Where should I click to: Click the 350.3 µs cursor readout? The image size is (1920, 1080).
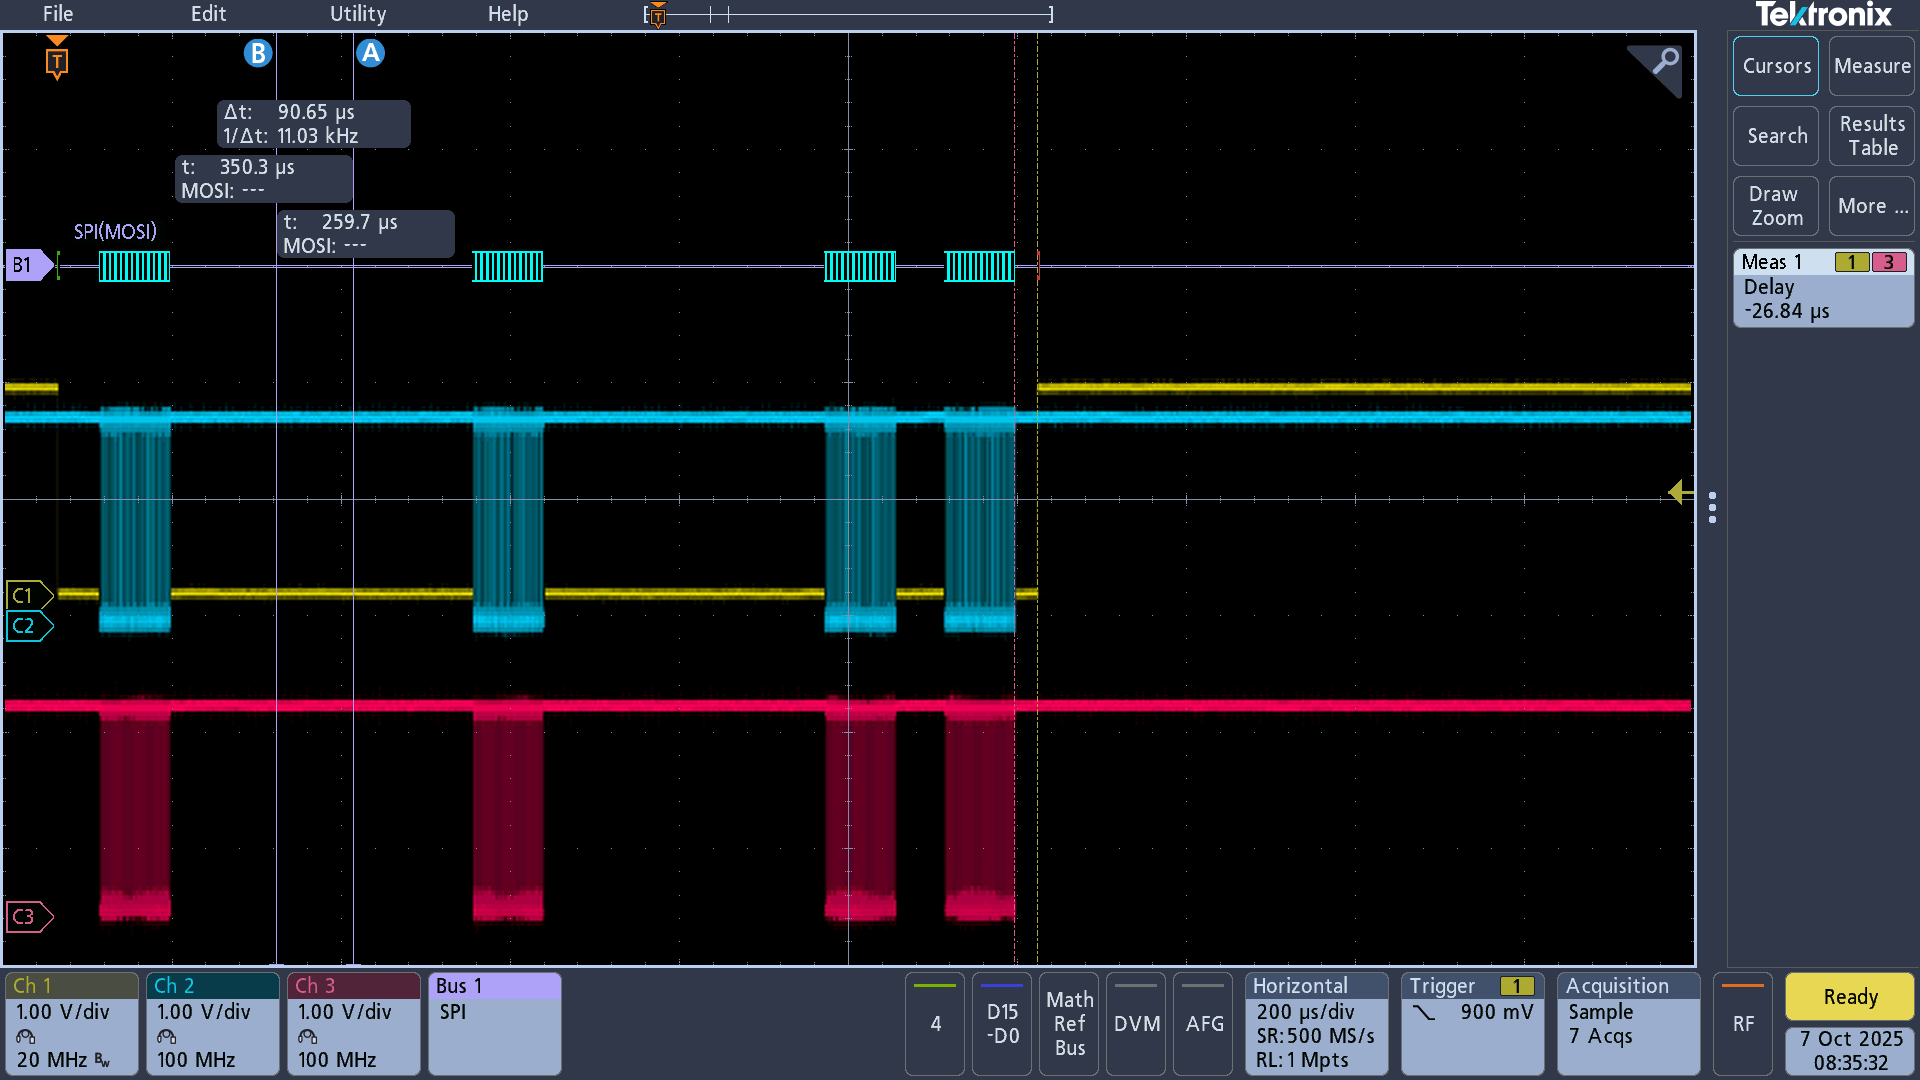tap(265, 179)
